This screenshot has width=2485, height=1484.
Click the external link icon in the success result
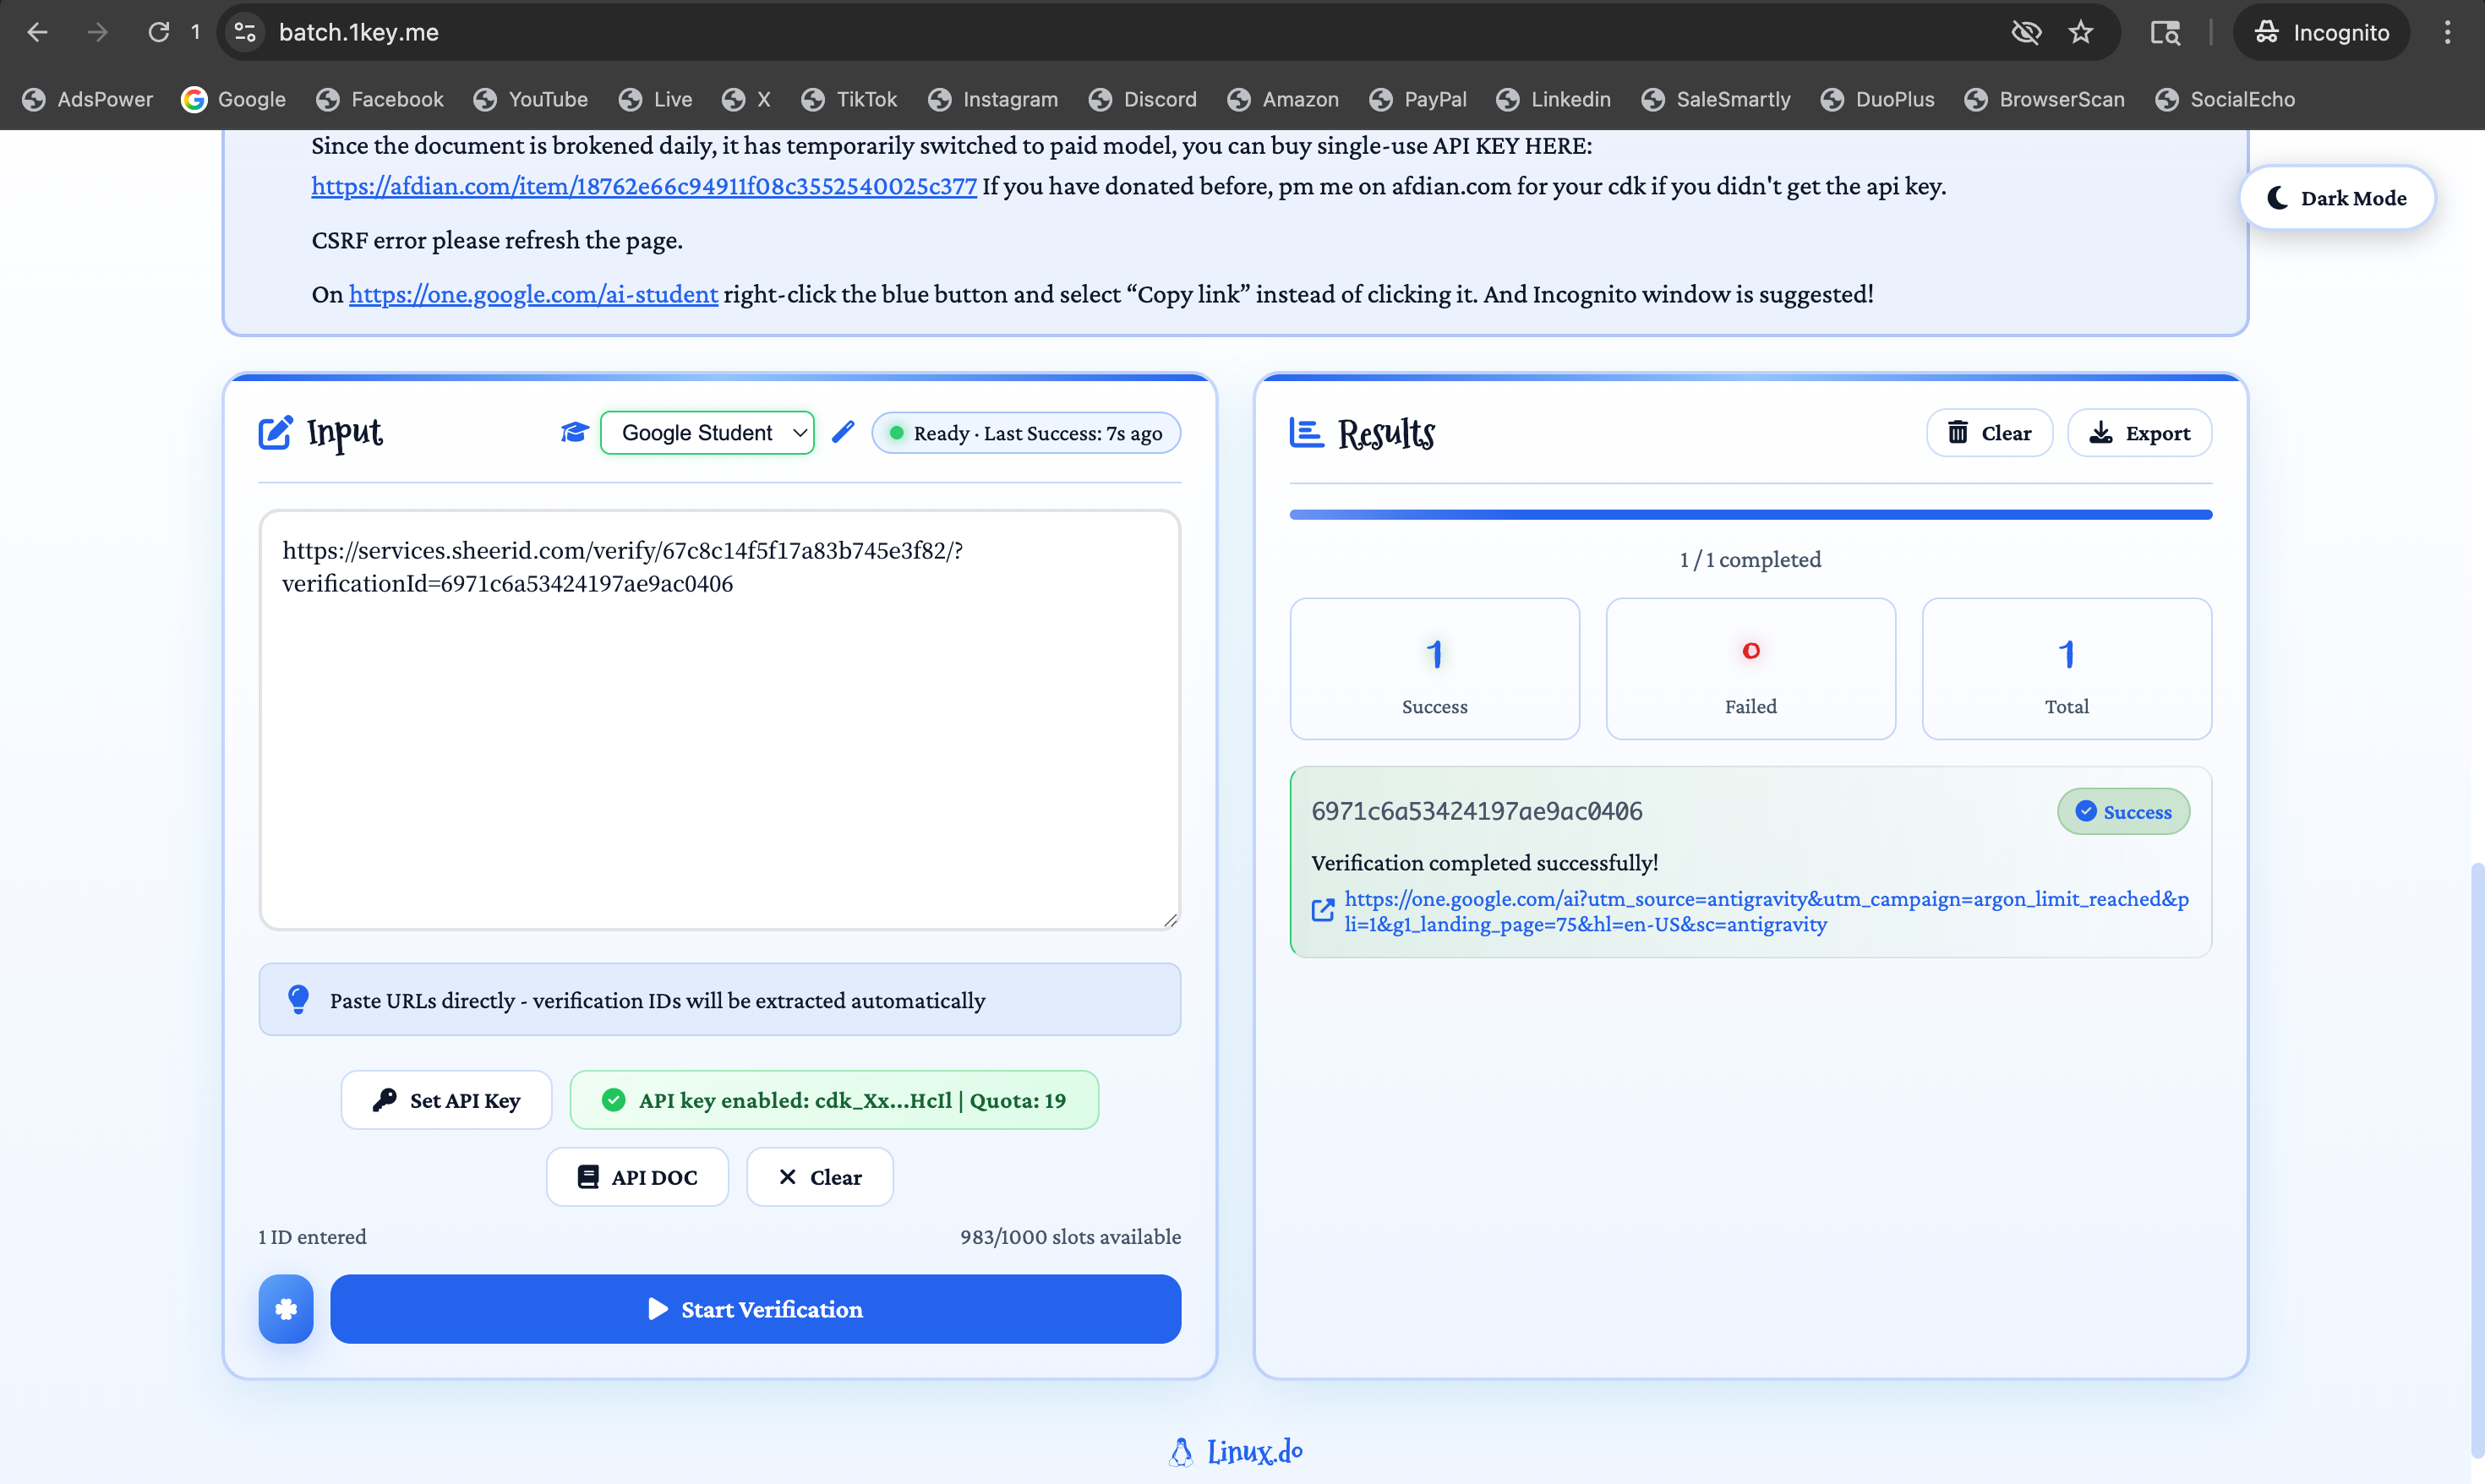[x=1322, y=910]
